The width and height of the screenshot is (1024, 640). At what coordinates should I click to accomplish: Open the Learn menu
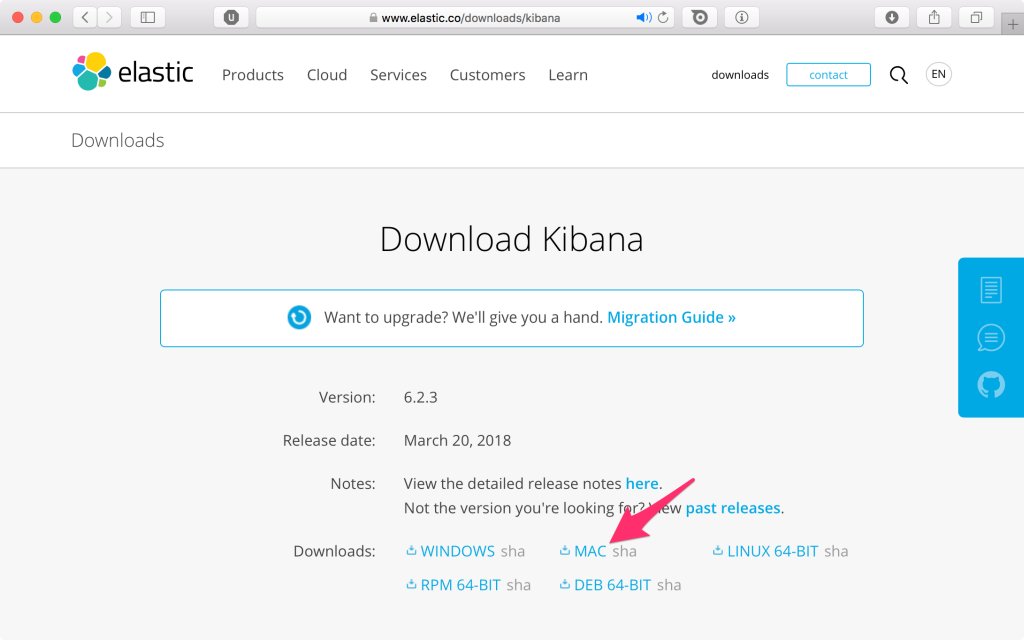tap(568, 75)
